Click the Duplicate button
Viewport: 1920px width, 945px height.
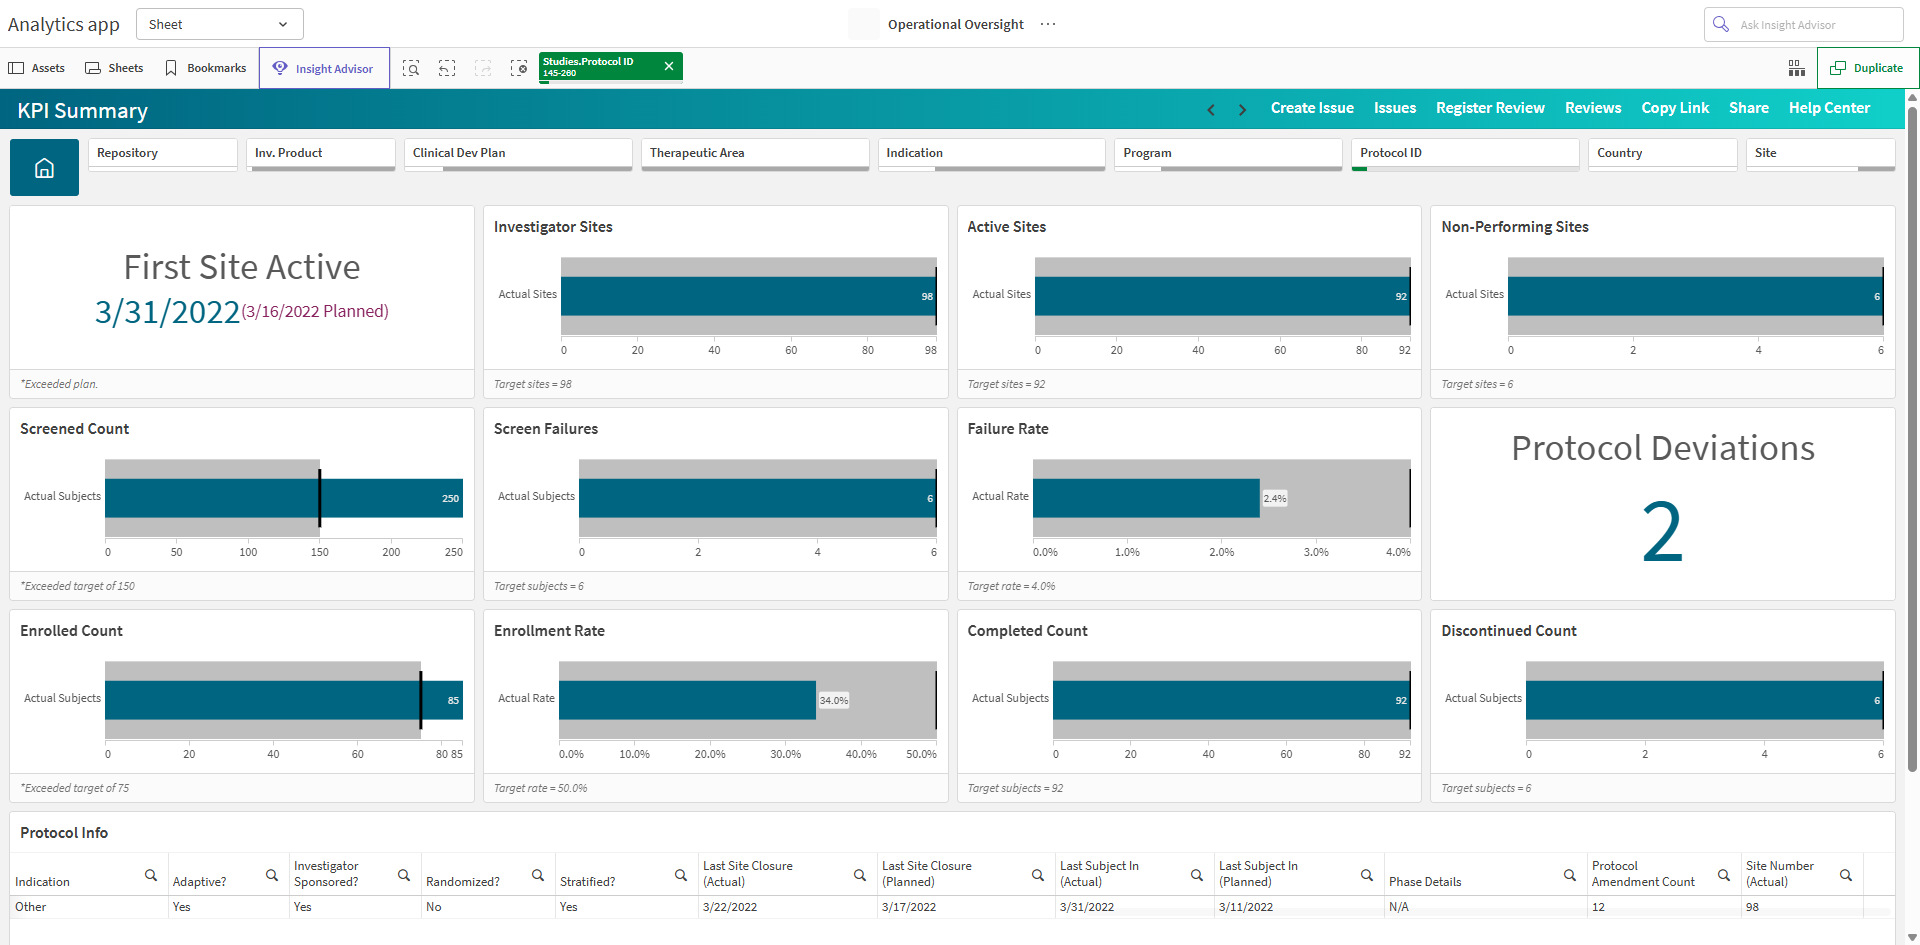click(x=1867, y=68)
